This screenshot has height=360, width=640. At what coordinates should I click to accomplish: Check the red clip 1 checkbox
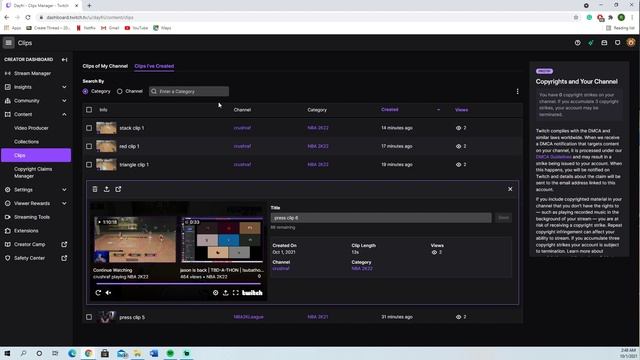(x=89, y=146)
